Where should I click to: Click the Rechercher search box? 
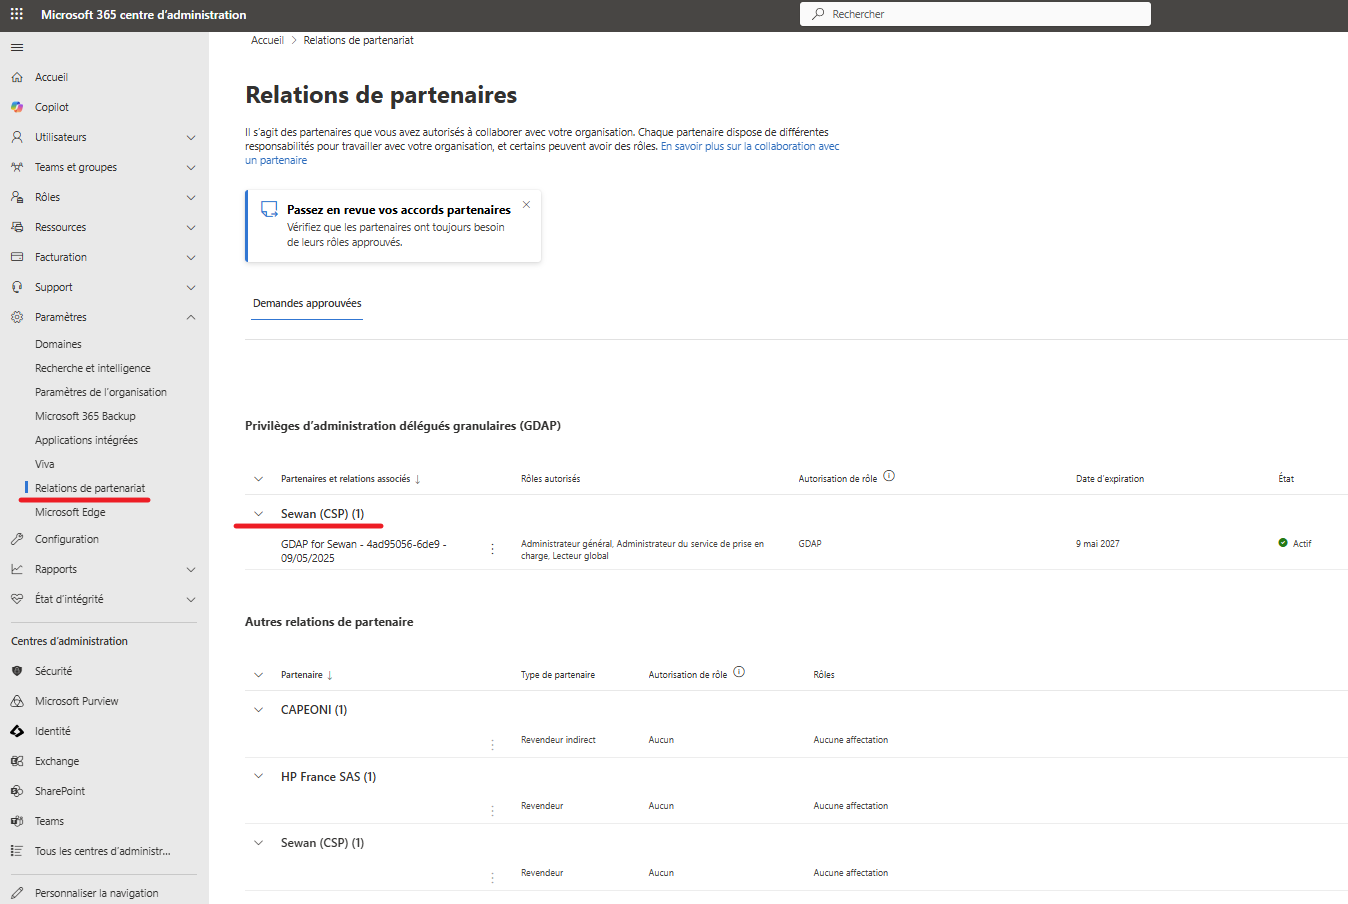975,14
